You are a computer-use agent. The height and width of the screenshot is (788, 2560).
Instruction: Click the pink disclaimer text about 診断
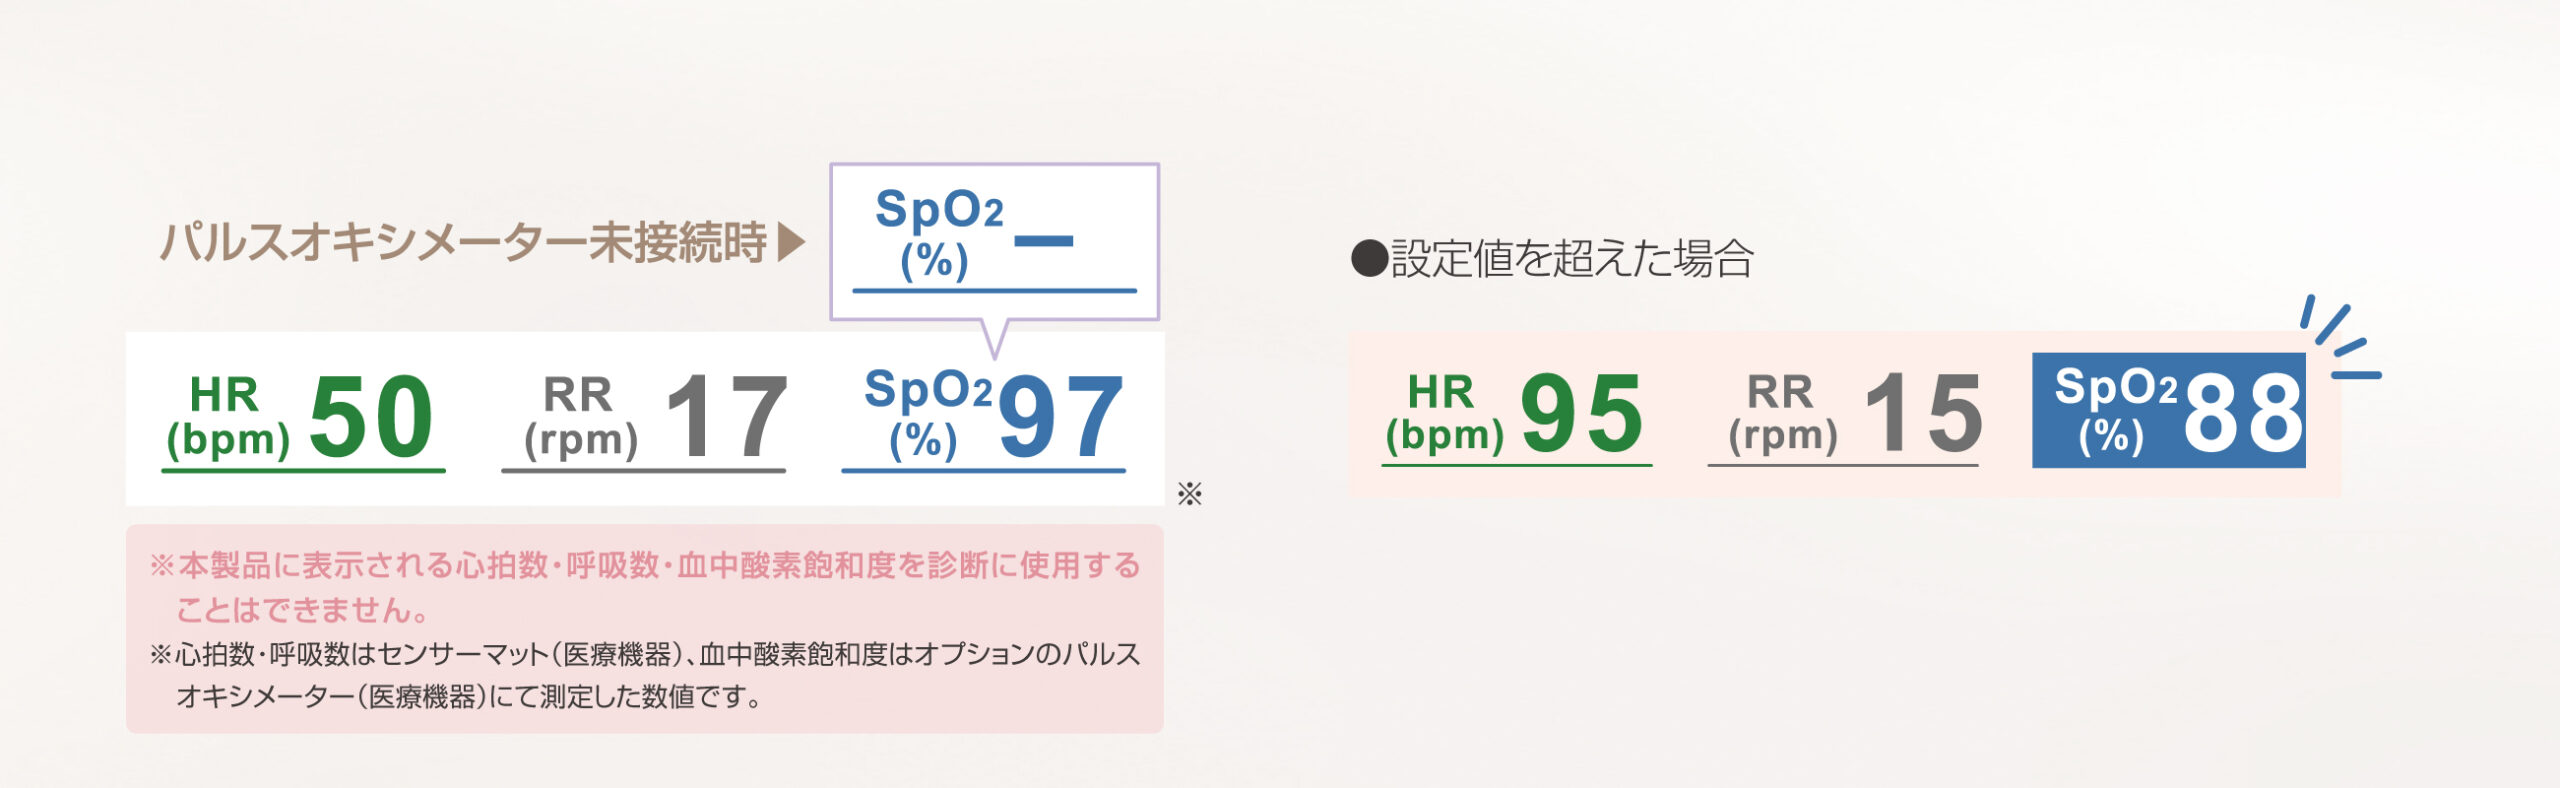click(645, 587)
